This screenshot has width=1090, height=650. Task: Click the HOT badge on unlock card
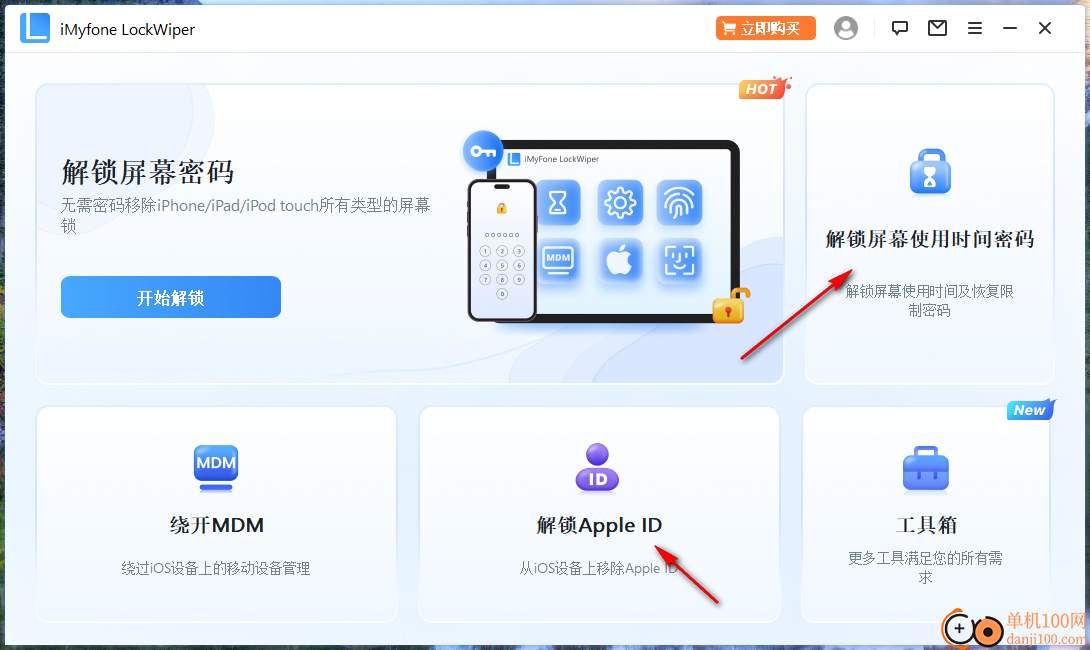(x=764, y=88)
